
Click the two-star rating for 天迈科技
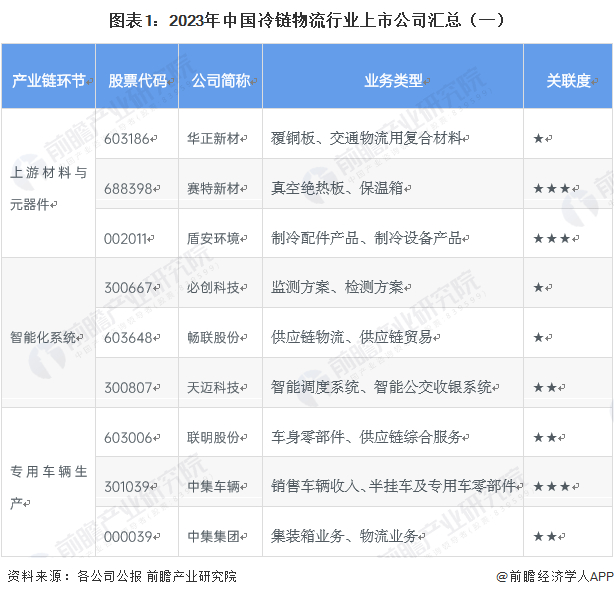tap(545, 388)
